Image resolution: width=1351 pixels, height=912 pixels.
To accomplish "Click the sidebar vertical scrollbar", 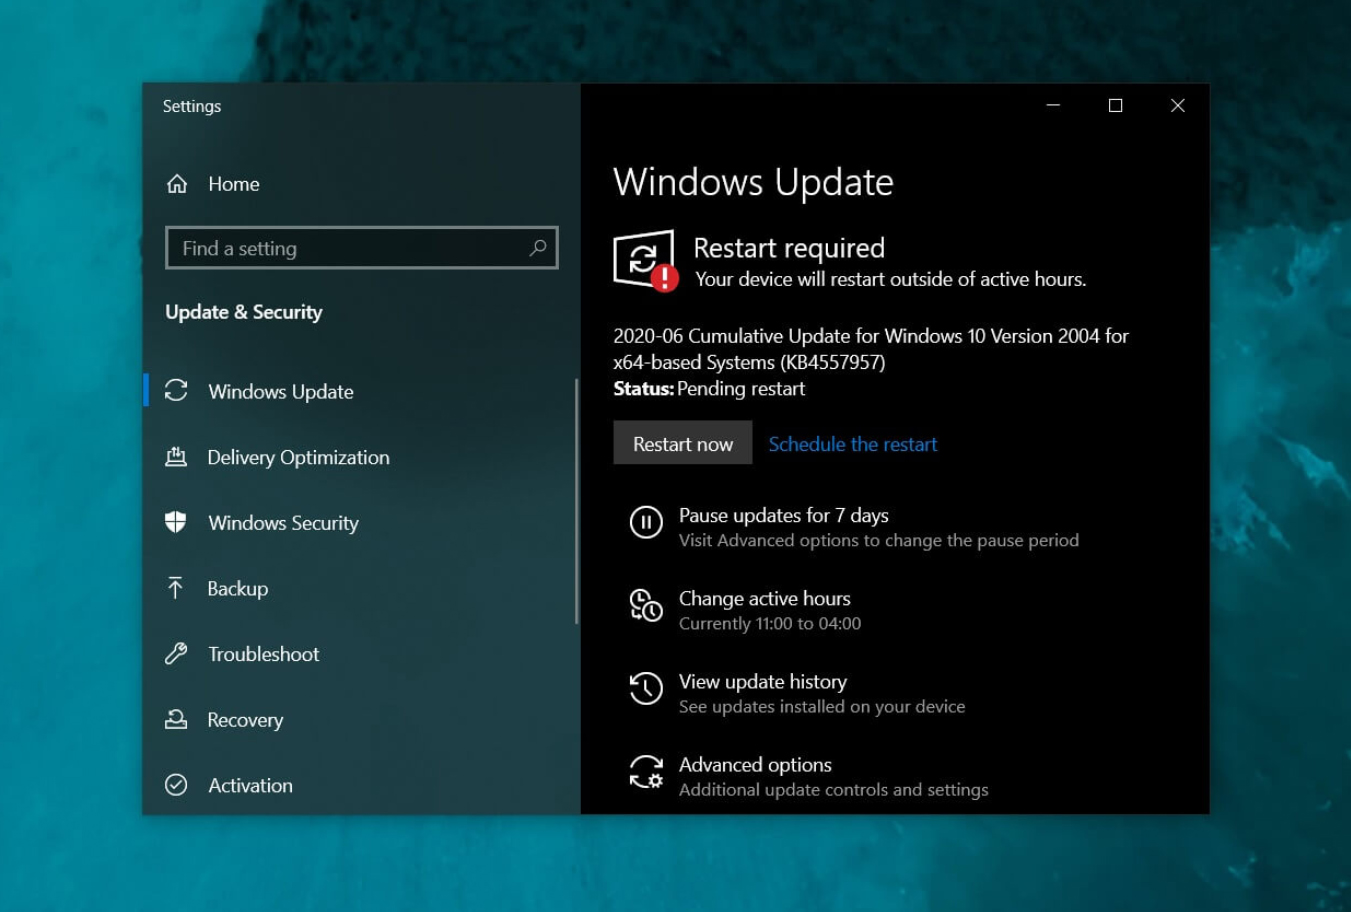I will (x=577, y=501).
